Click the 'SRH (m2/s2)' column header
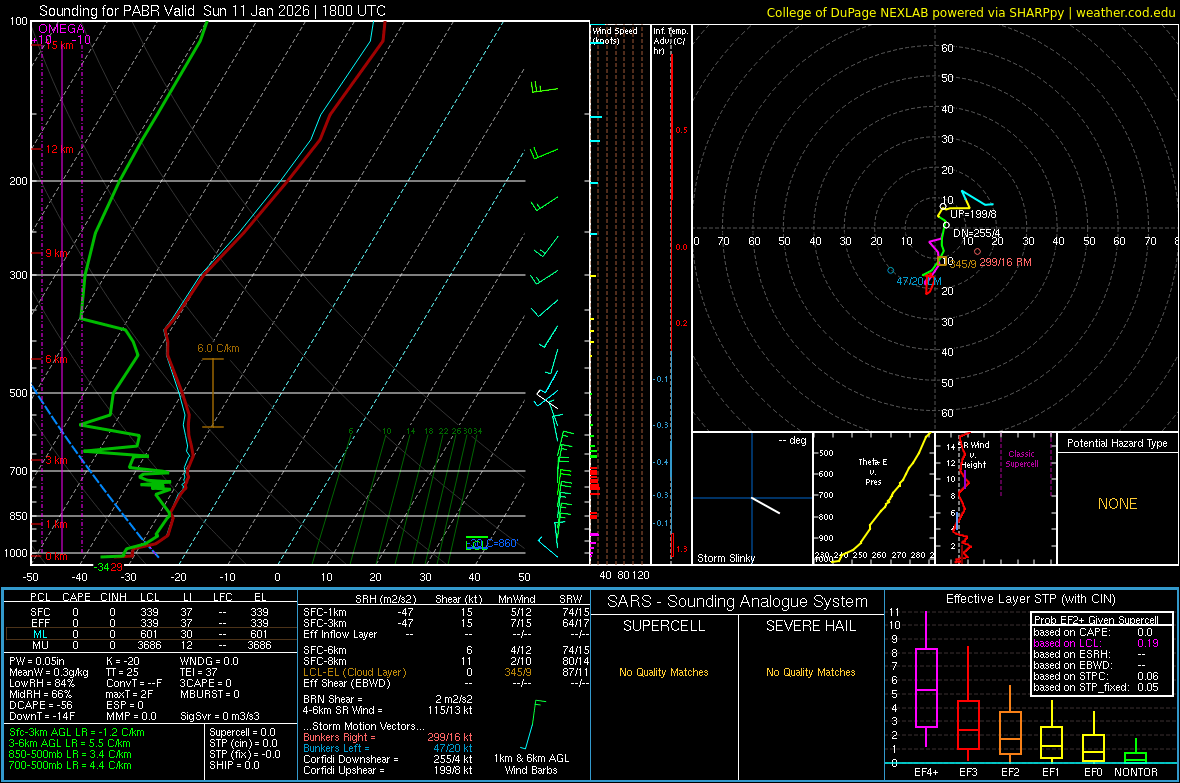Image resolution: width=1180 pixels, height=783 pixels. 385,599
